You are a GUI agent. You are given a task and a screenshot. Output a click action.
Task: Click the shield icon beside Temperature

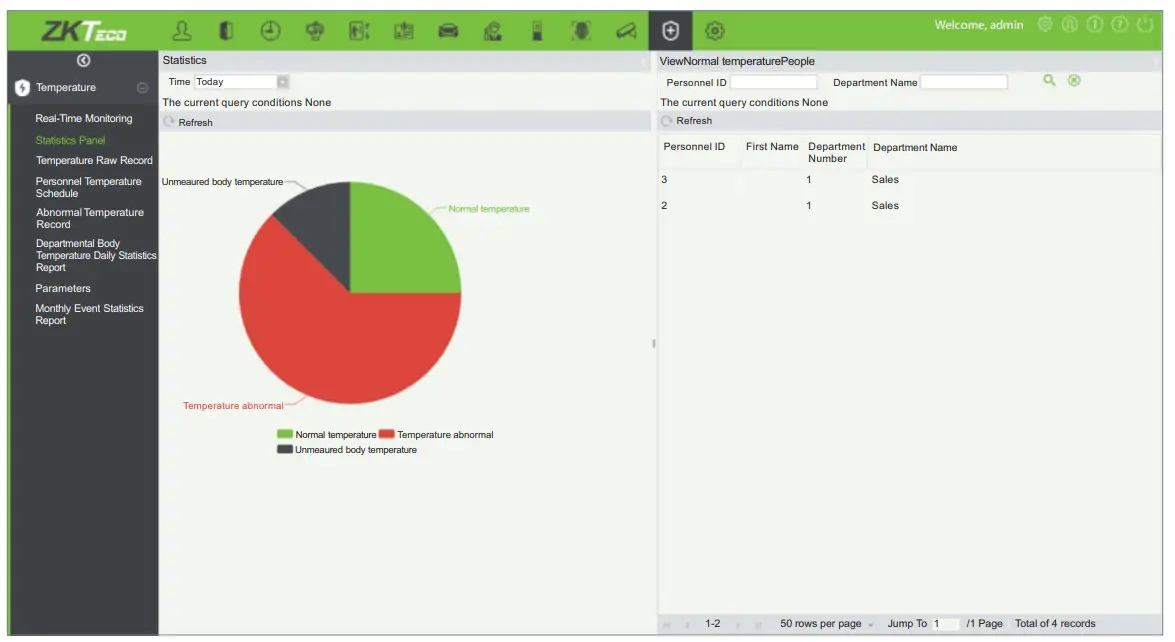(x=22, y=88)
